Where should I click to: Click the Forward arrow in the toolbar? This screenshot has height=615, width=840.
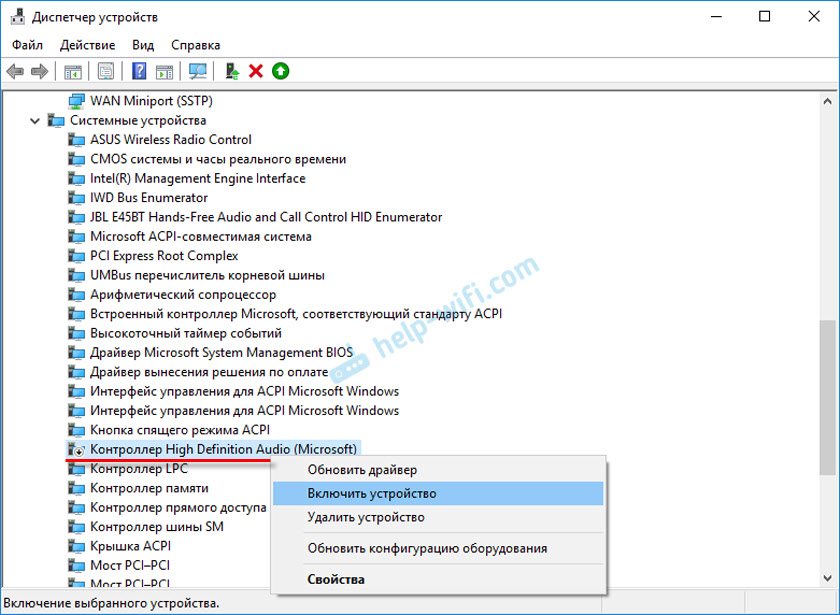tap(40, 71)
